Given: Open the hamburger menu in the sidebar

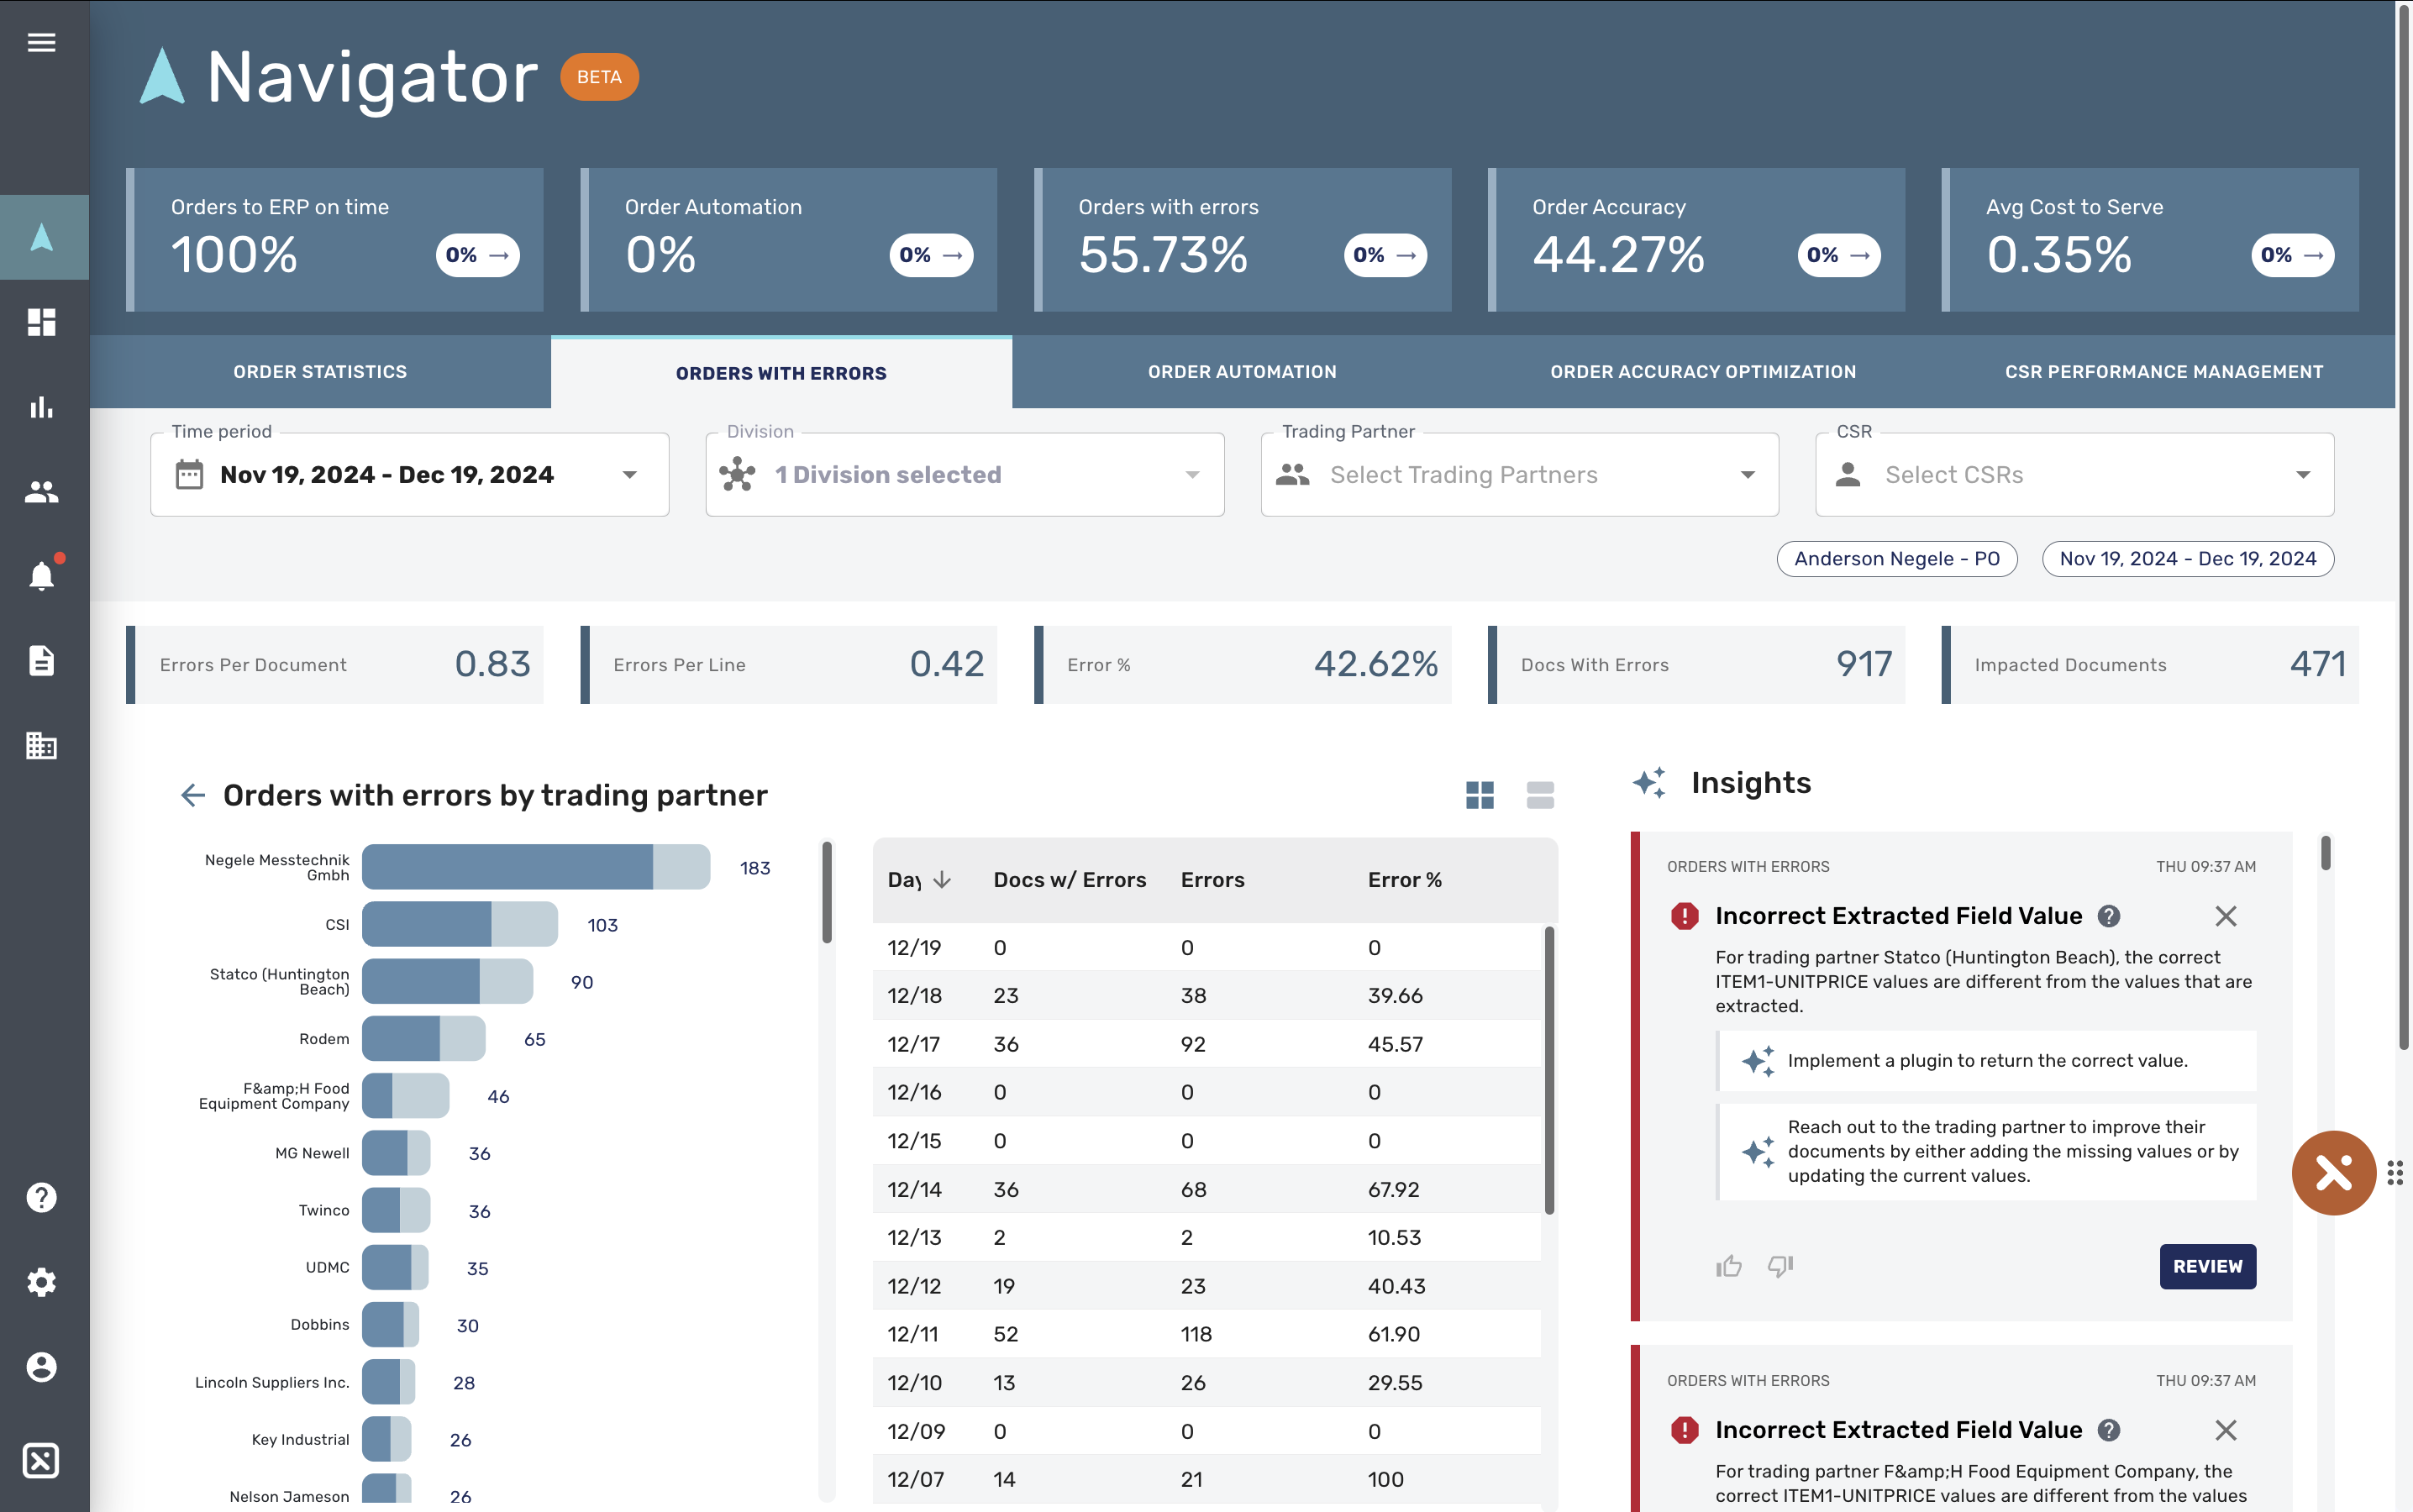Looking at the screenshot, I should 41,42.
